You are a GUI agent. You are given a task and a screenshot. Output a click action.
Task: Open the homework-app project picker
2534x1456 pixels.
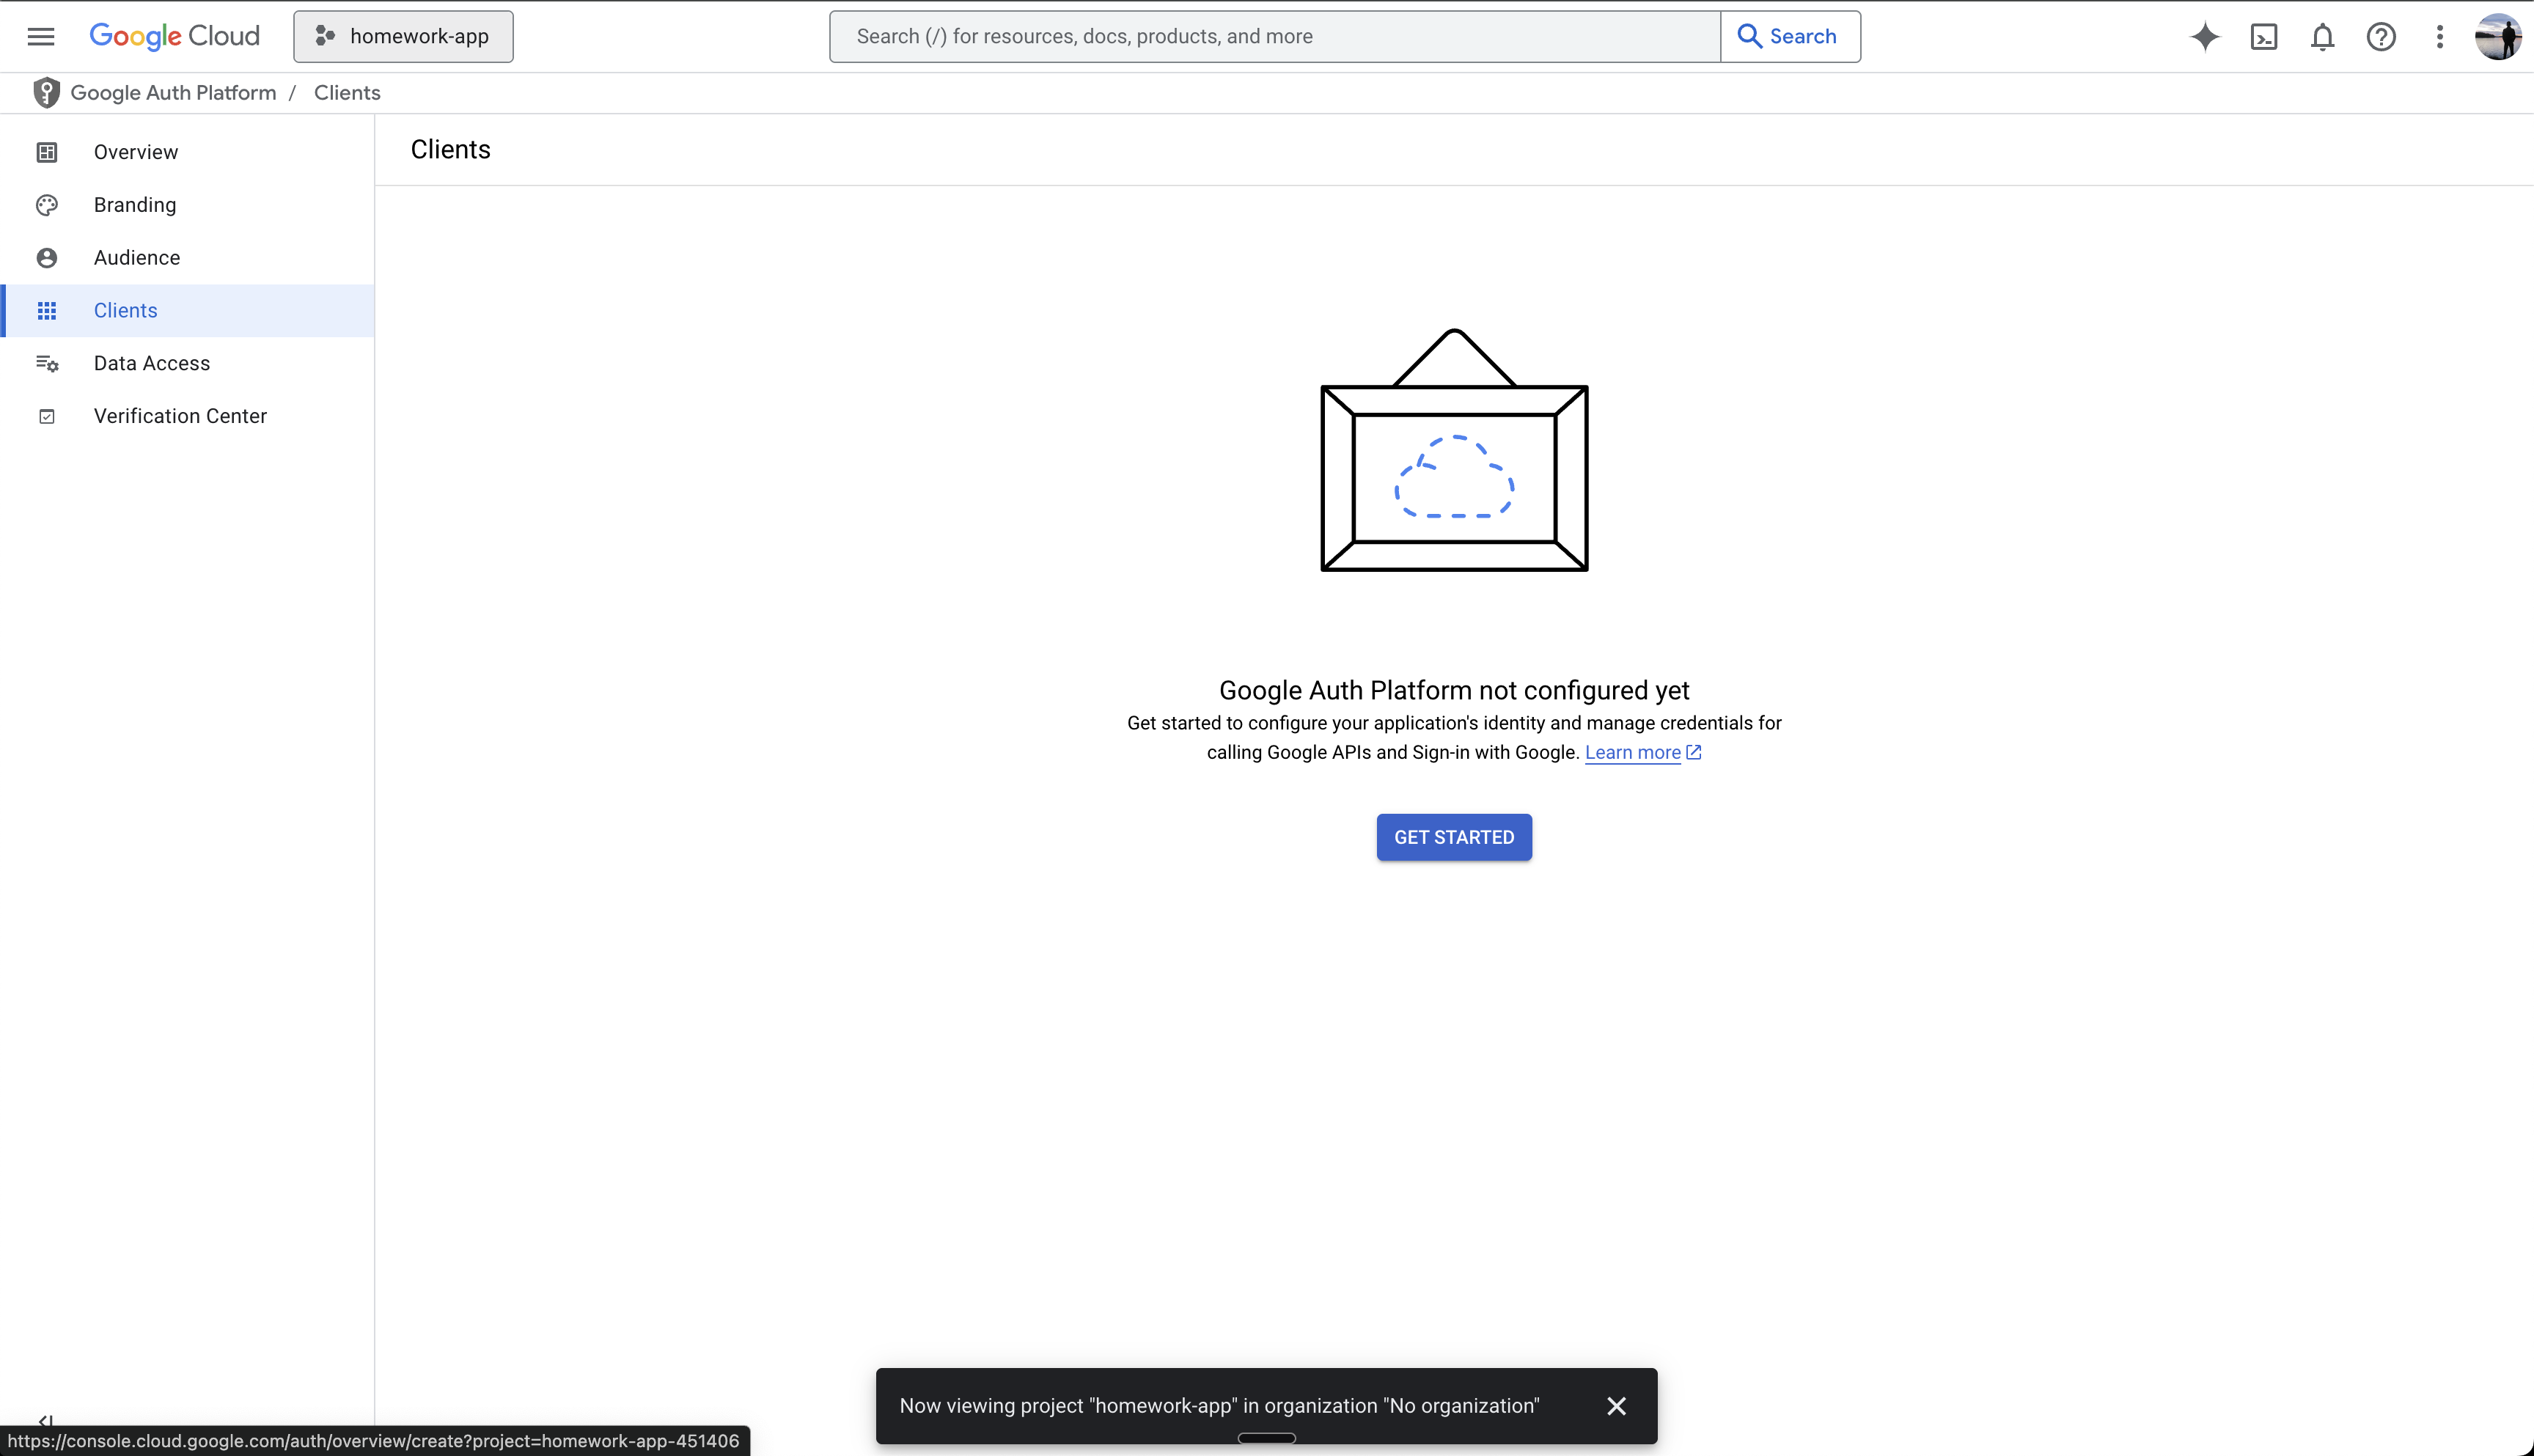coord(403,36)
